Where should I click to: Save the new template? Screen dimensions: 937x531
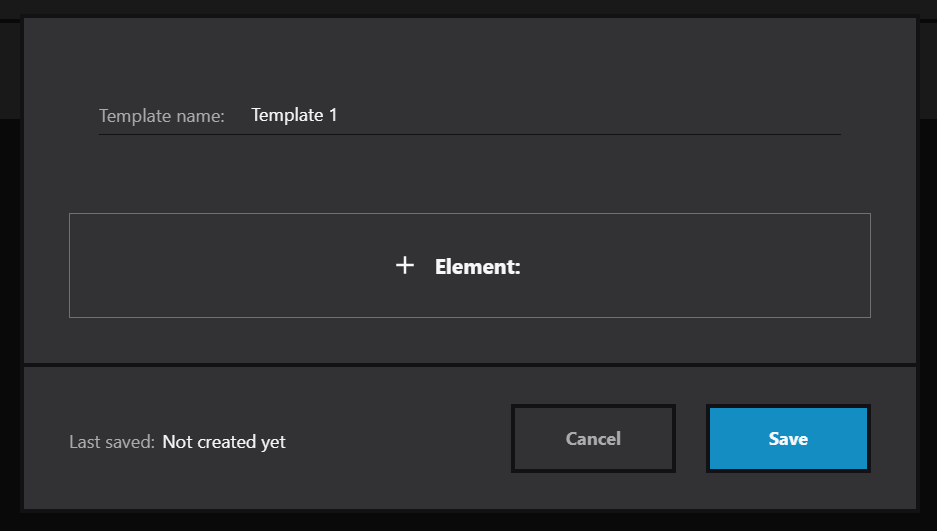pyautogui.click(x=788, y=438)
